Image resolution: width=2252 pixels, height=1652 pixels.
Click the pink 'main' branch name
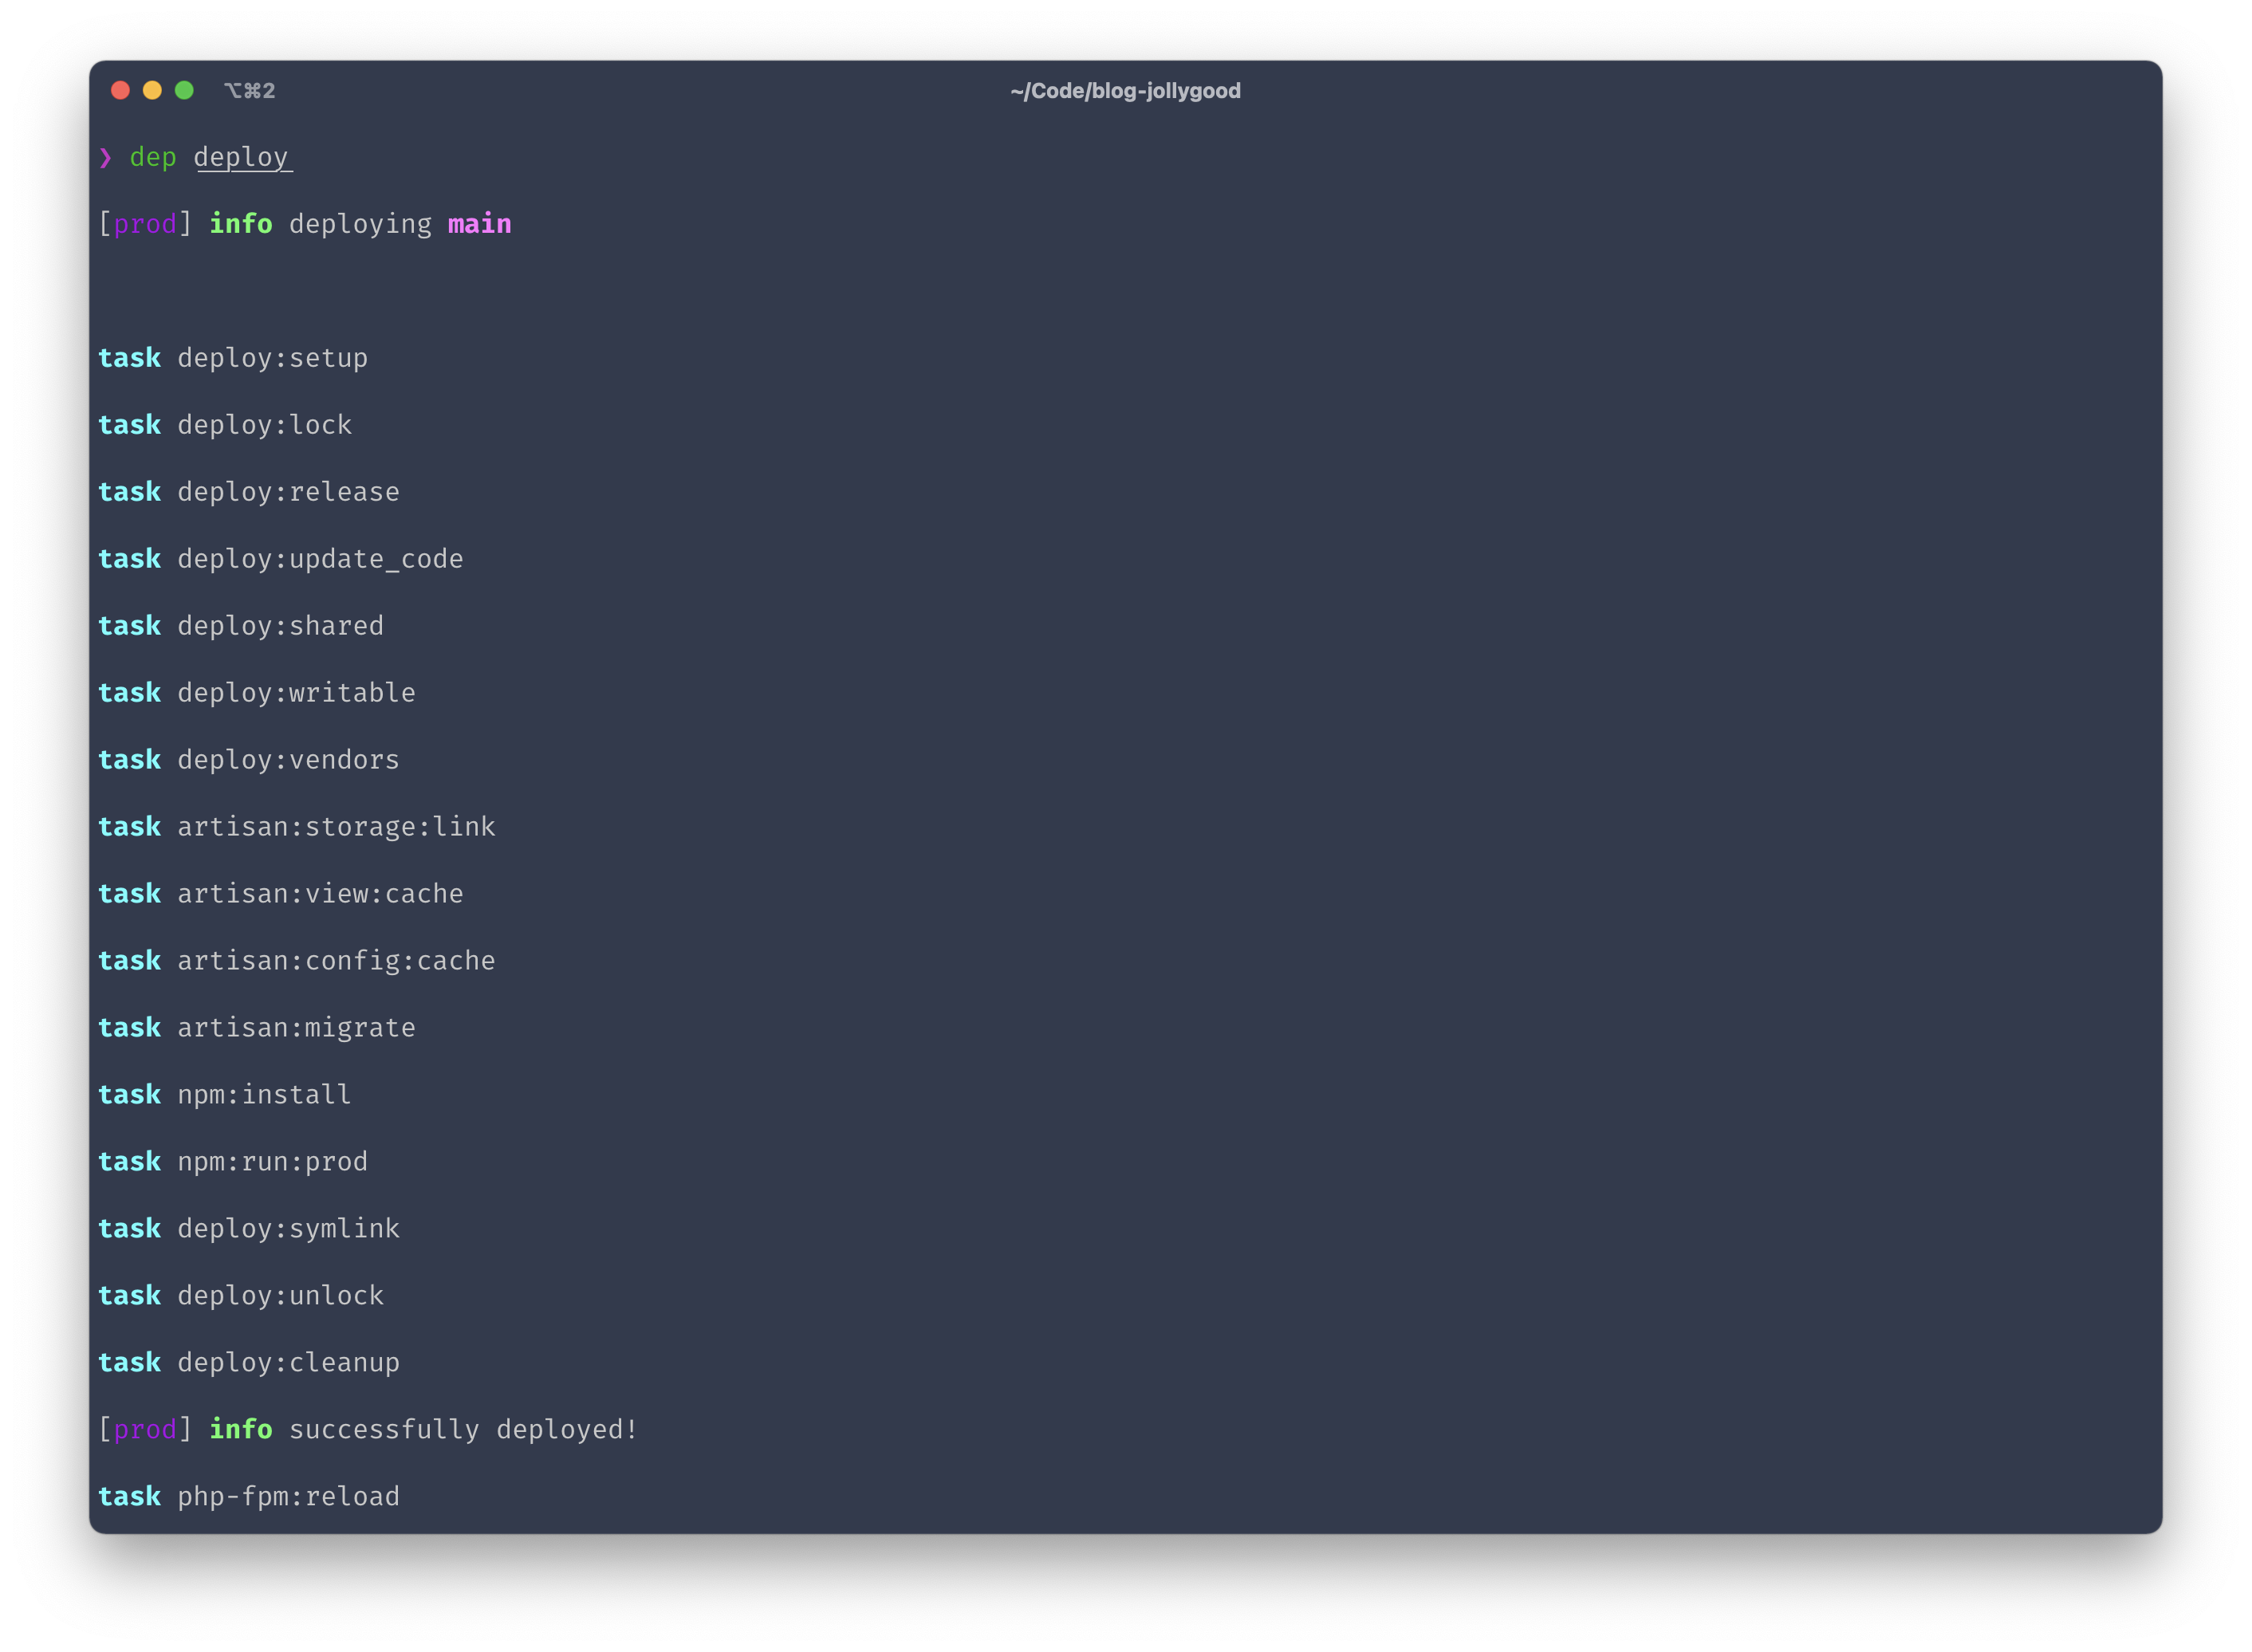479,224
